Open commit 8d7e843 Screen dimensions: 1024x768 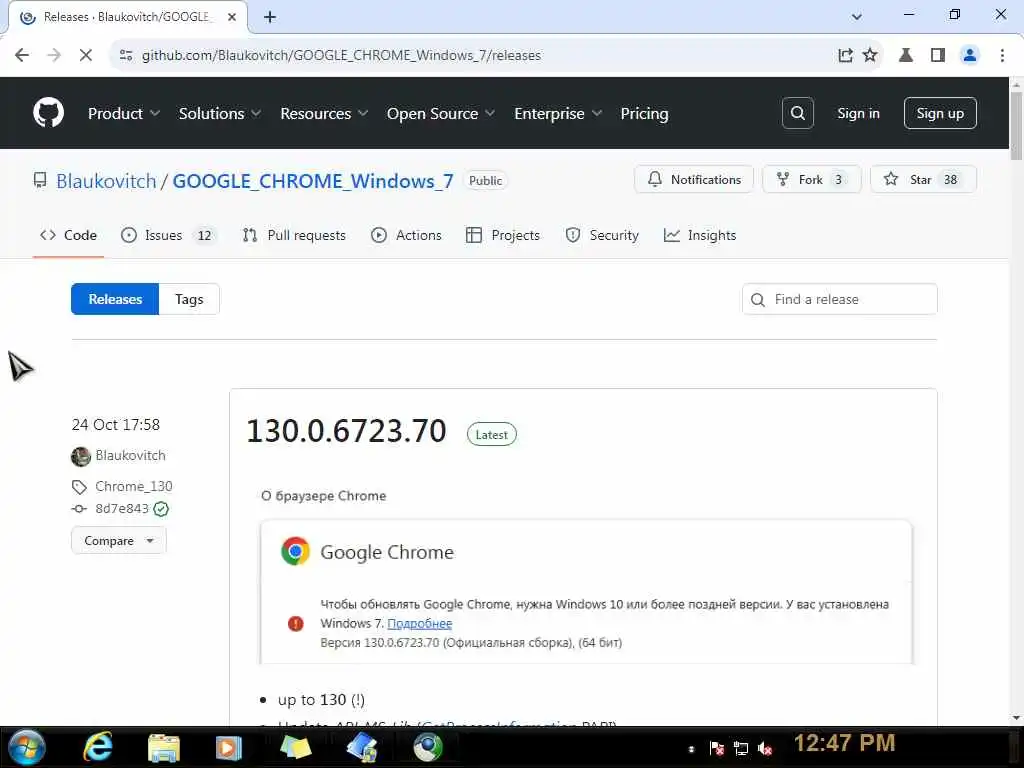(121, 509)
